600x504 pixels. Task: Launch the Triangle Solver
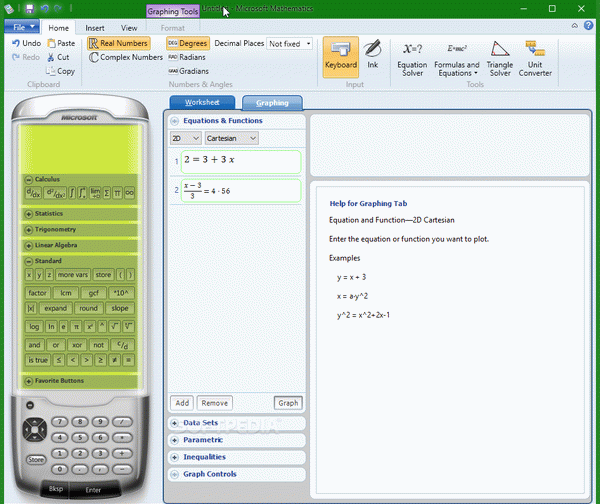(500, 59)
